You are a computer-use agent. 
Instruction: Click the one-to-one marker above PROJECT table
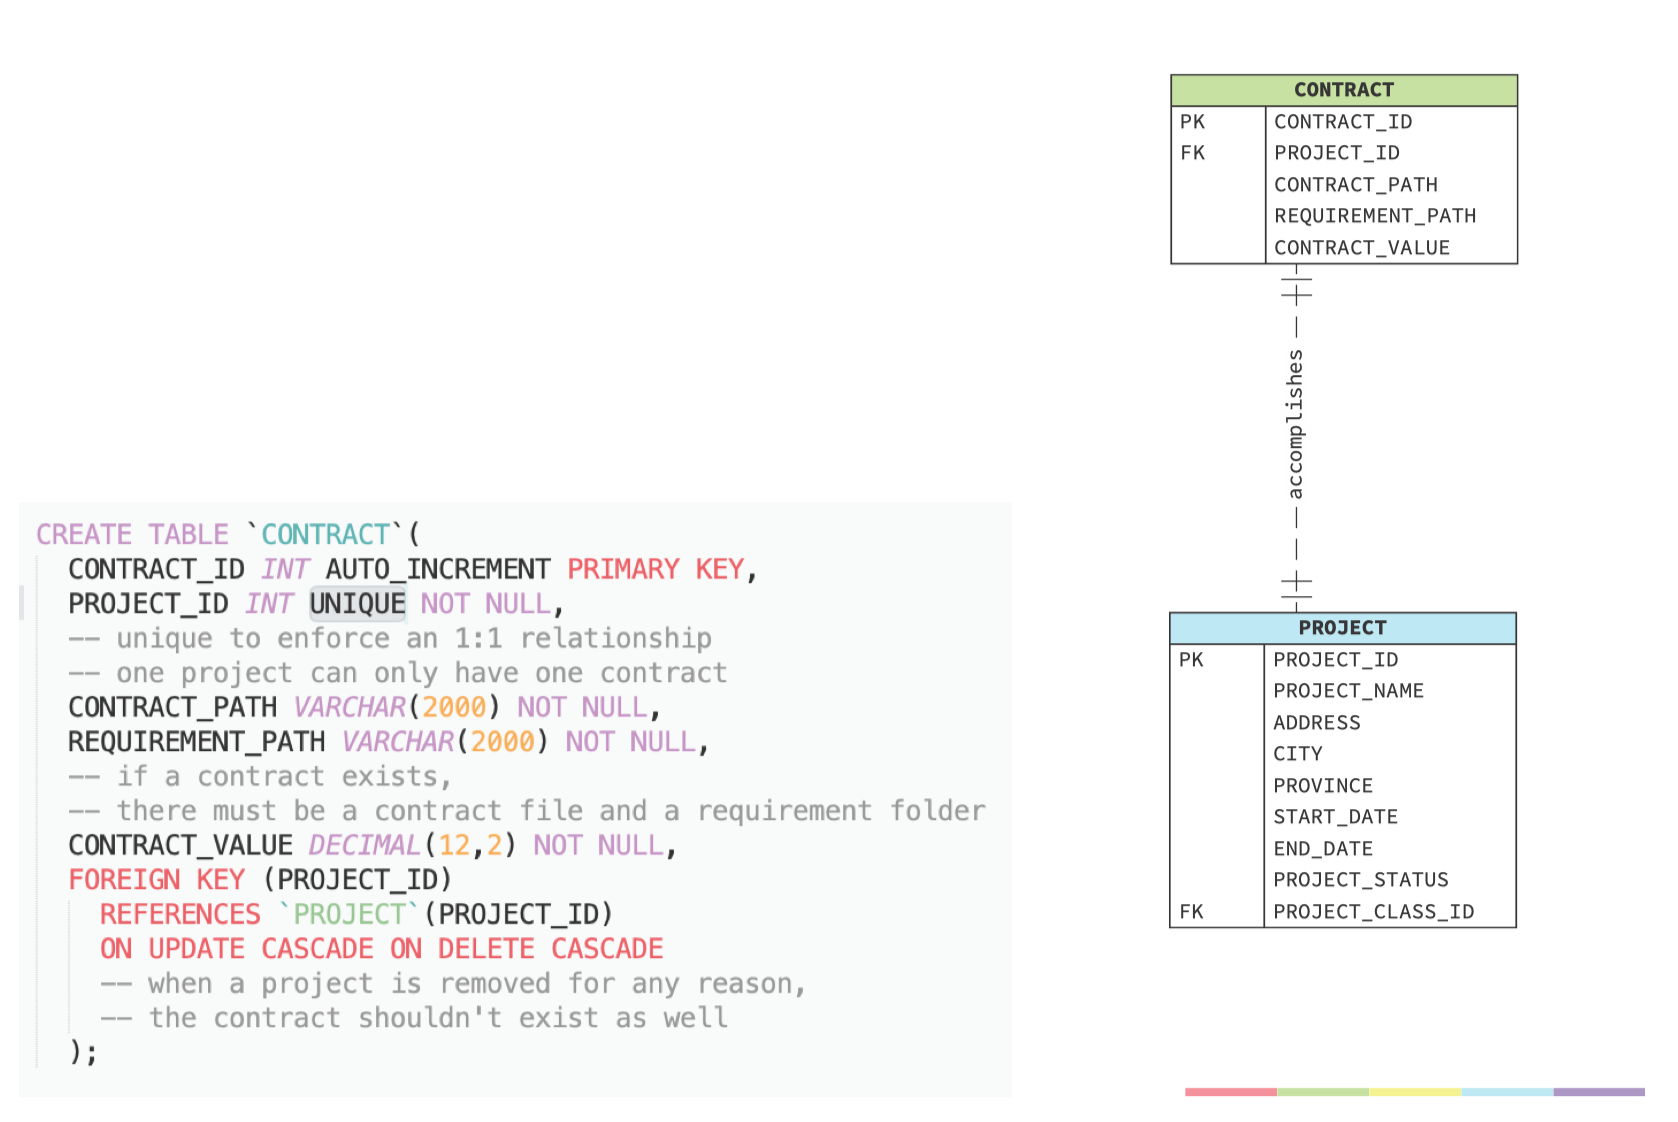pos(1296,585)
